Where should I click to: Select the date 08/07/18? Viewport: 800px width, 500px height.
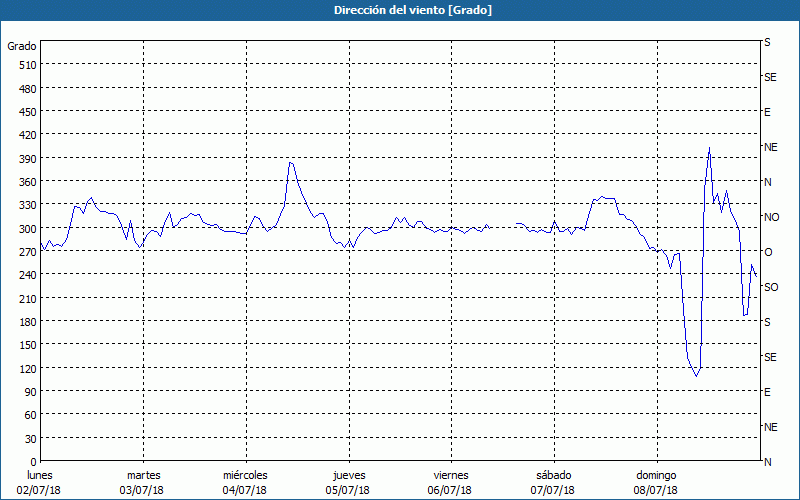[x=656, y=490]
